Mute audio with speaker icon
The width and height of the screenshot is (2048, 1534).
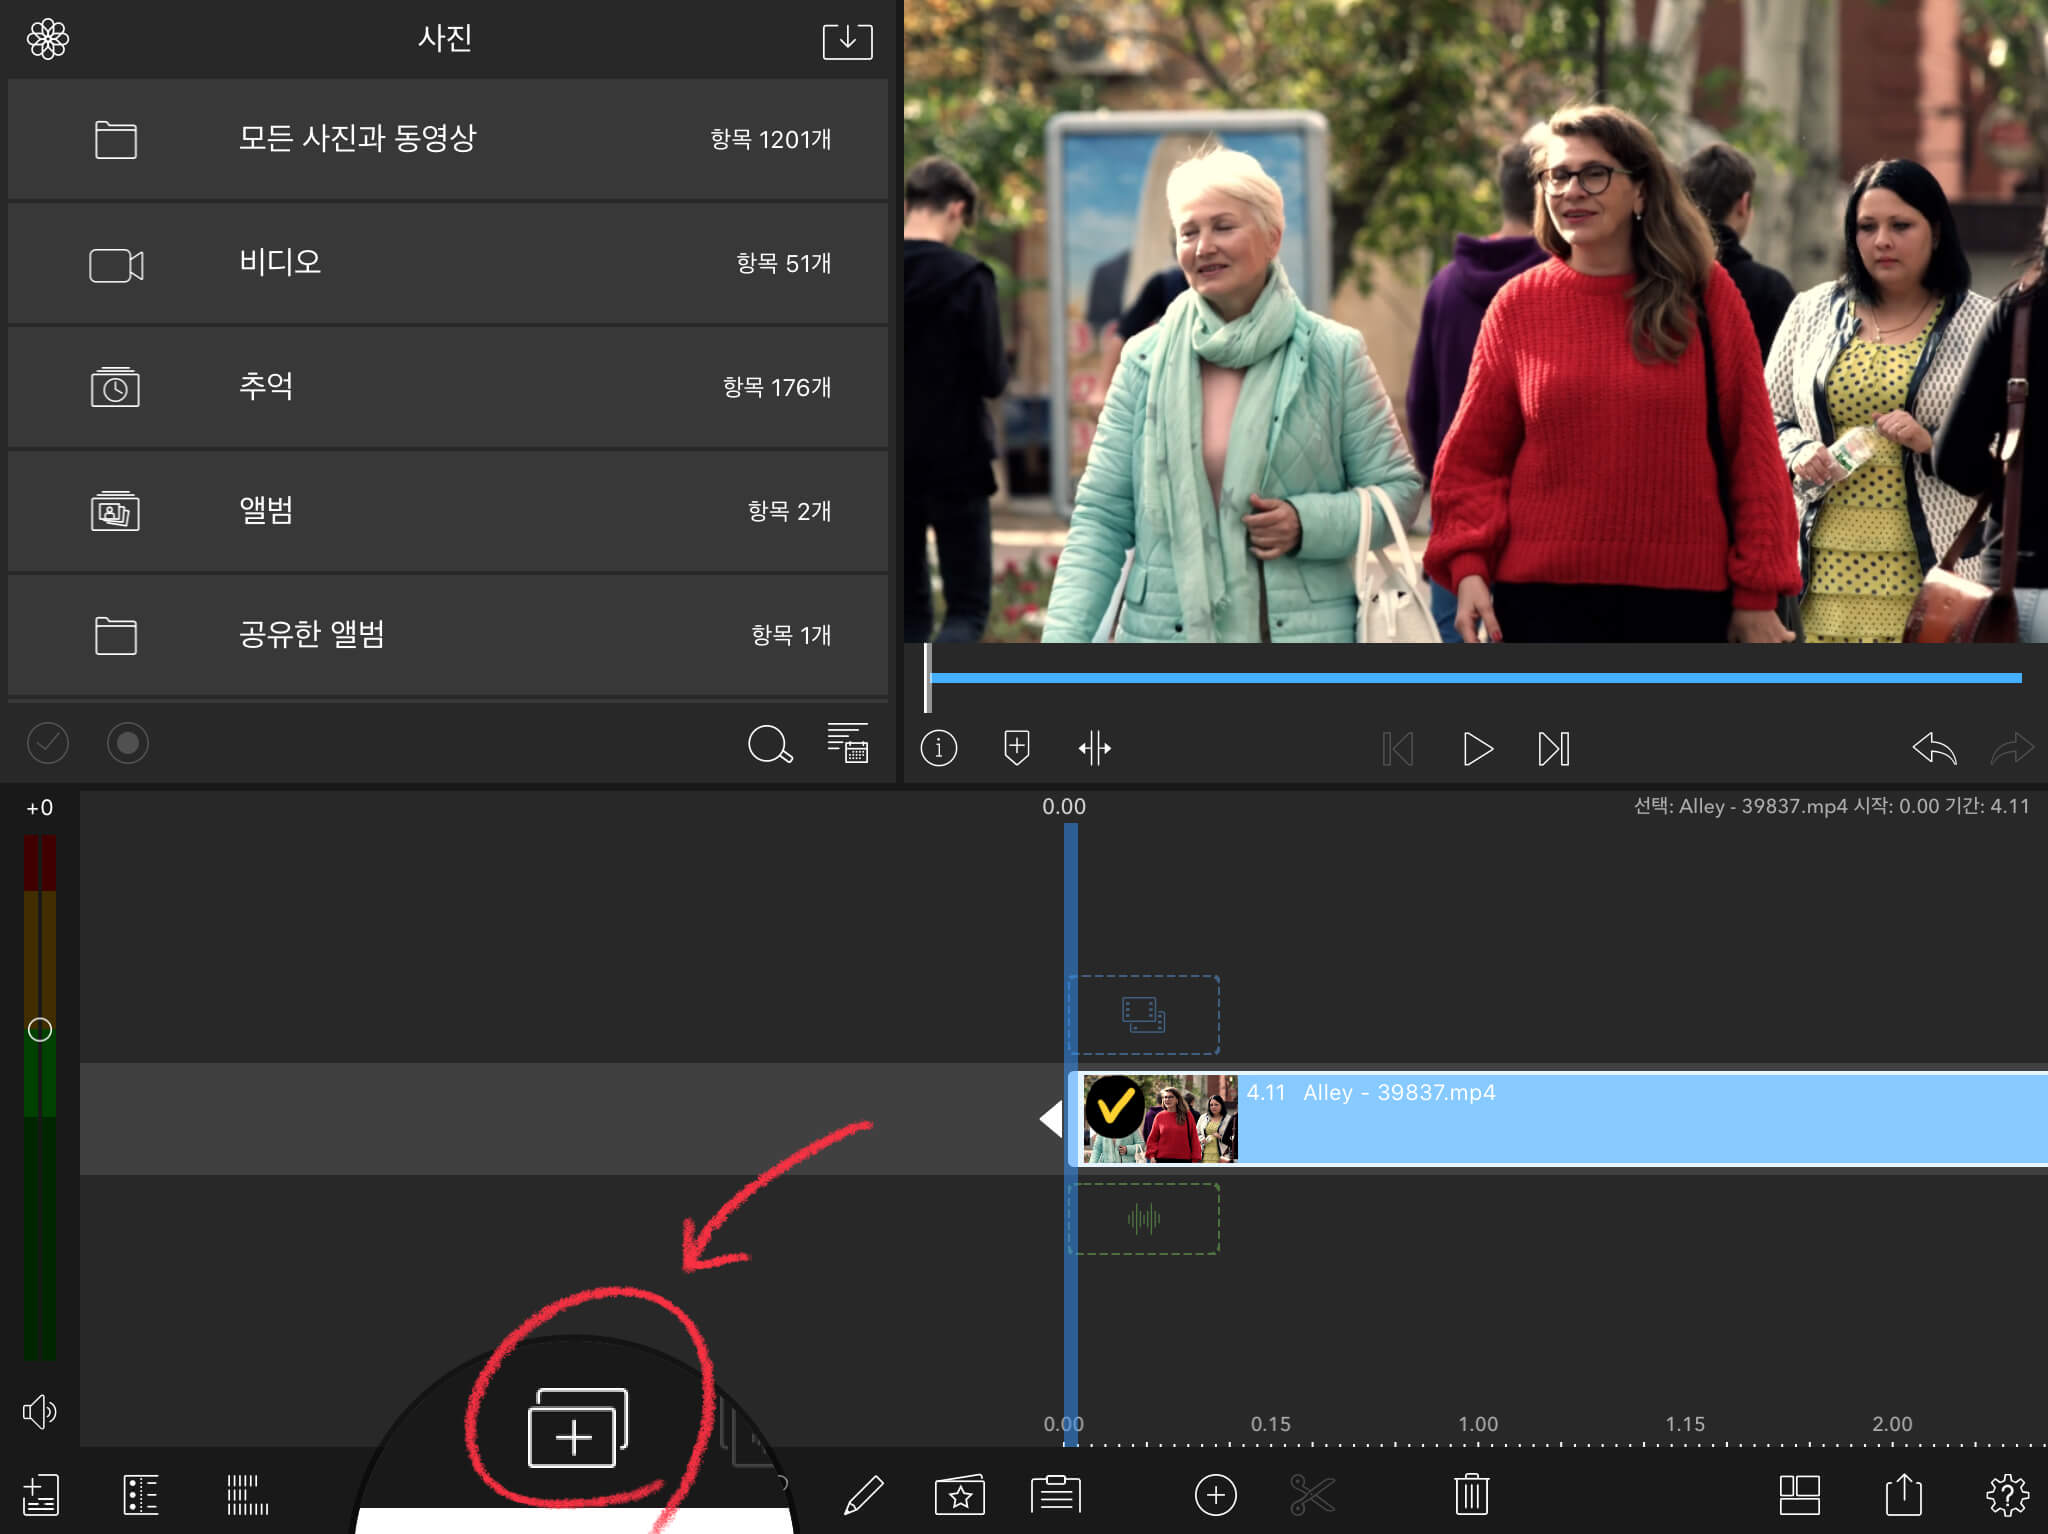click(40, 1412)
